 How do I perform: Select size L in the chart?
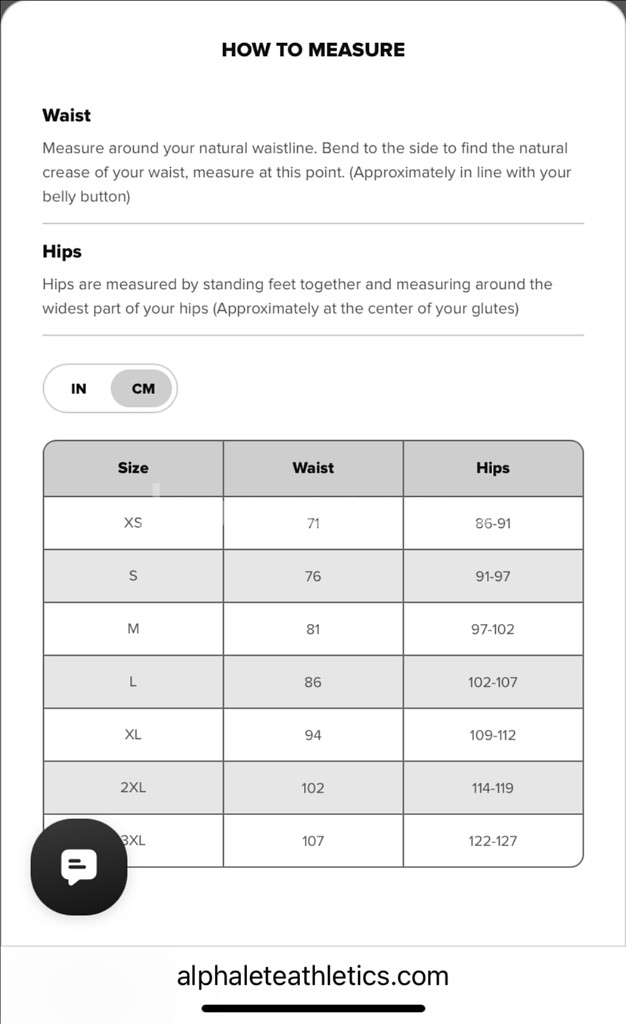132,681
